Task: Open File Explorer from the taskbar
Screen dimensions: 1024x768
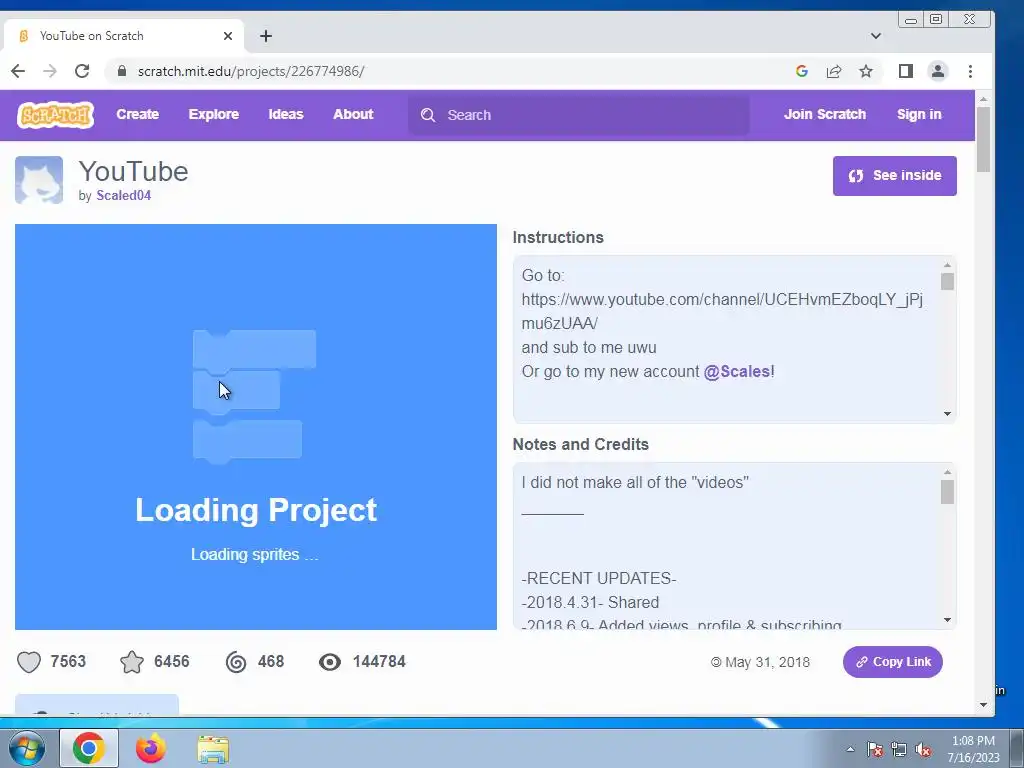Action: [214, 749]
